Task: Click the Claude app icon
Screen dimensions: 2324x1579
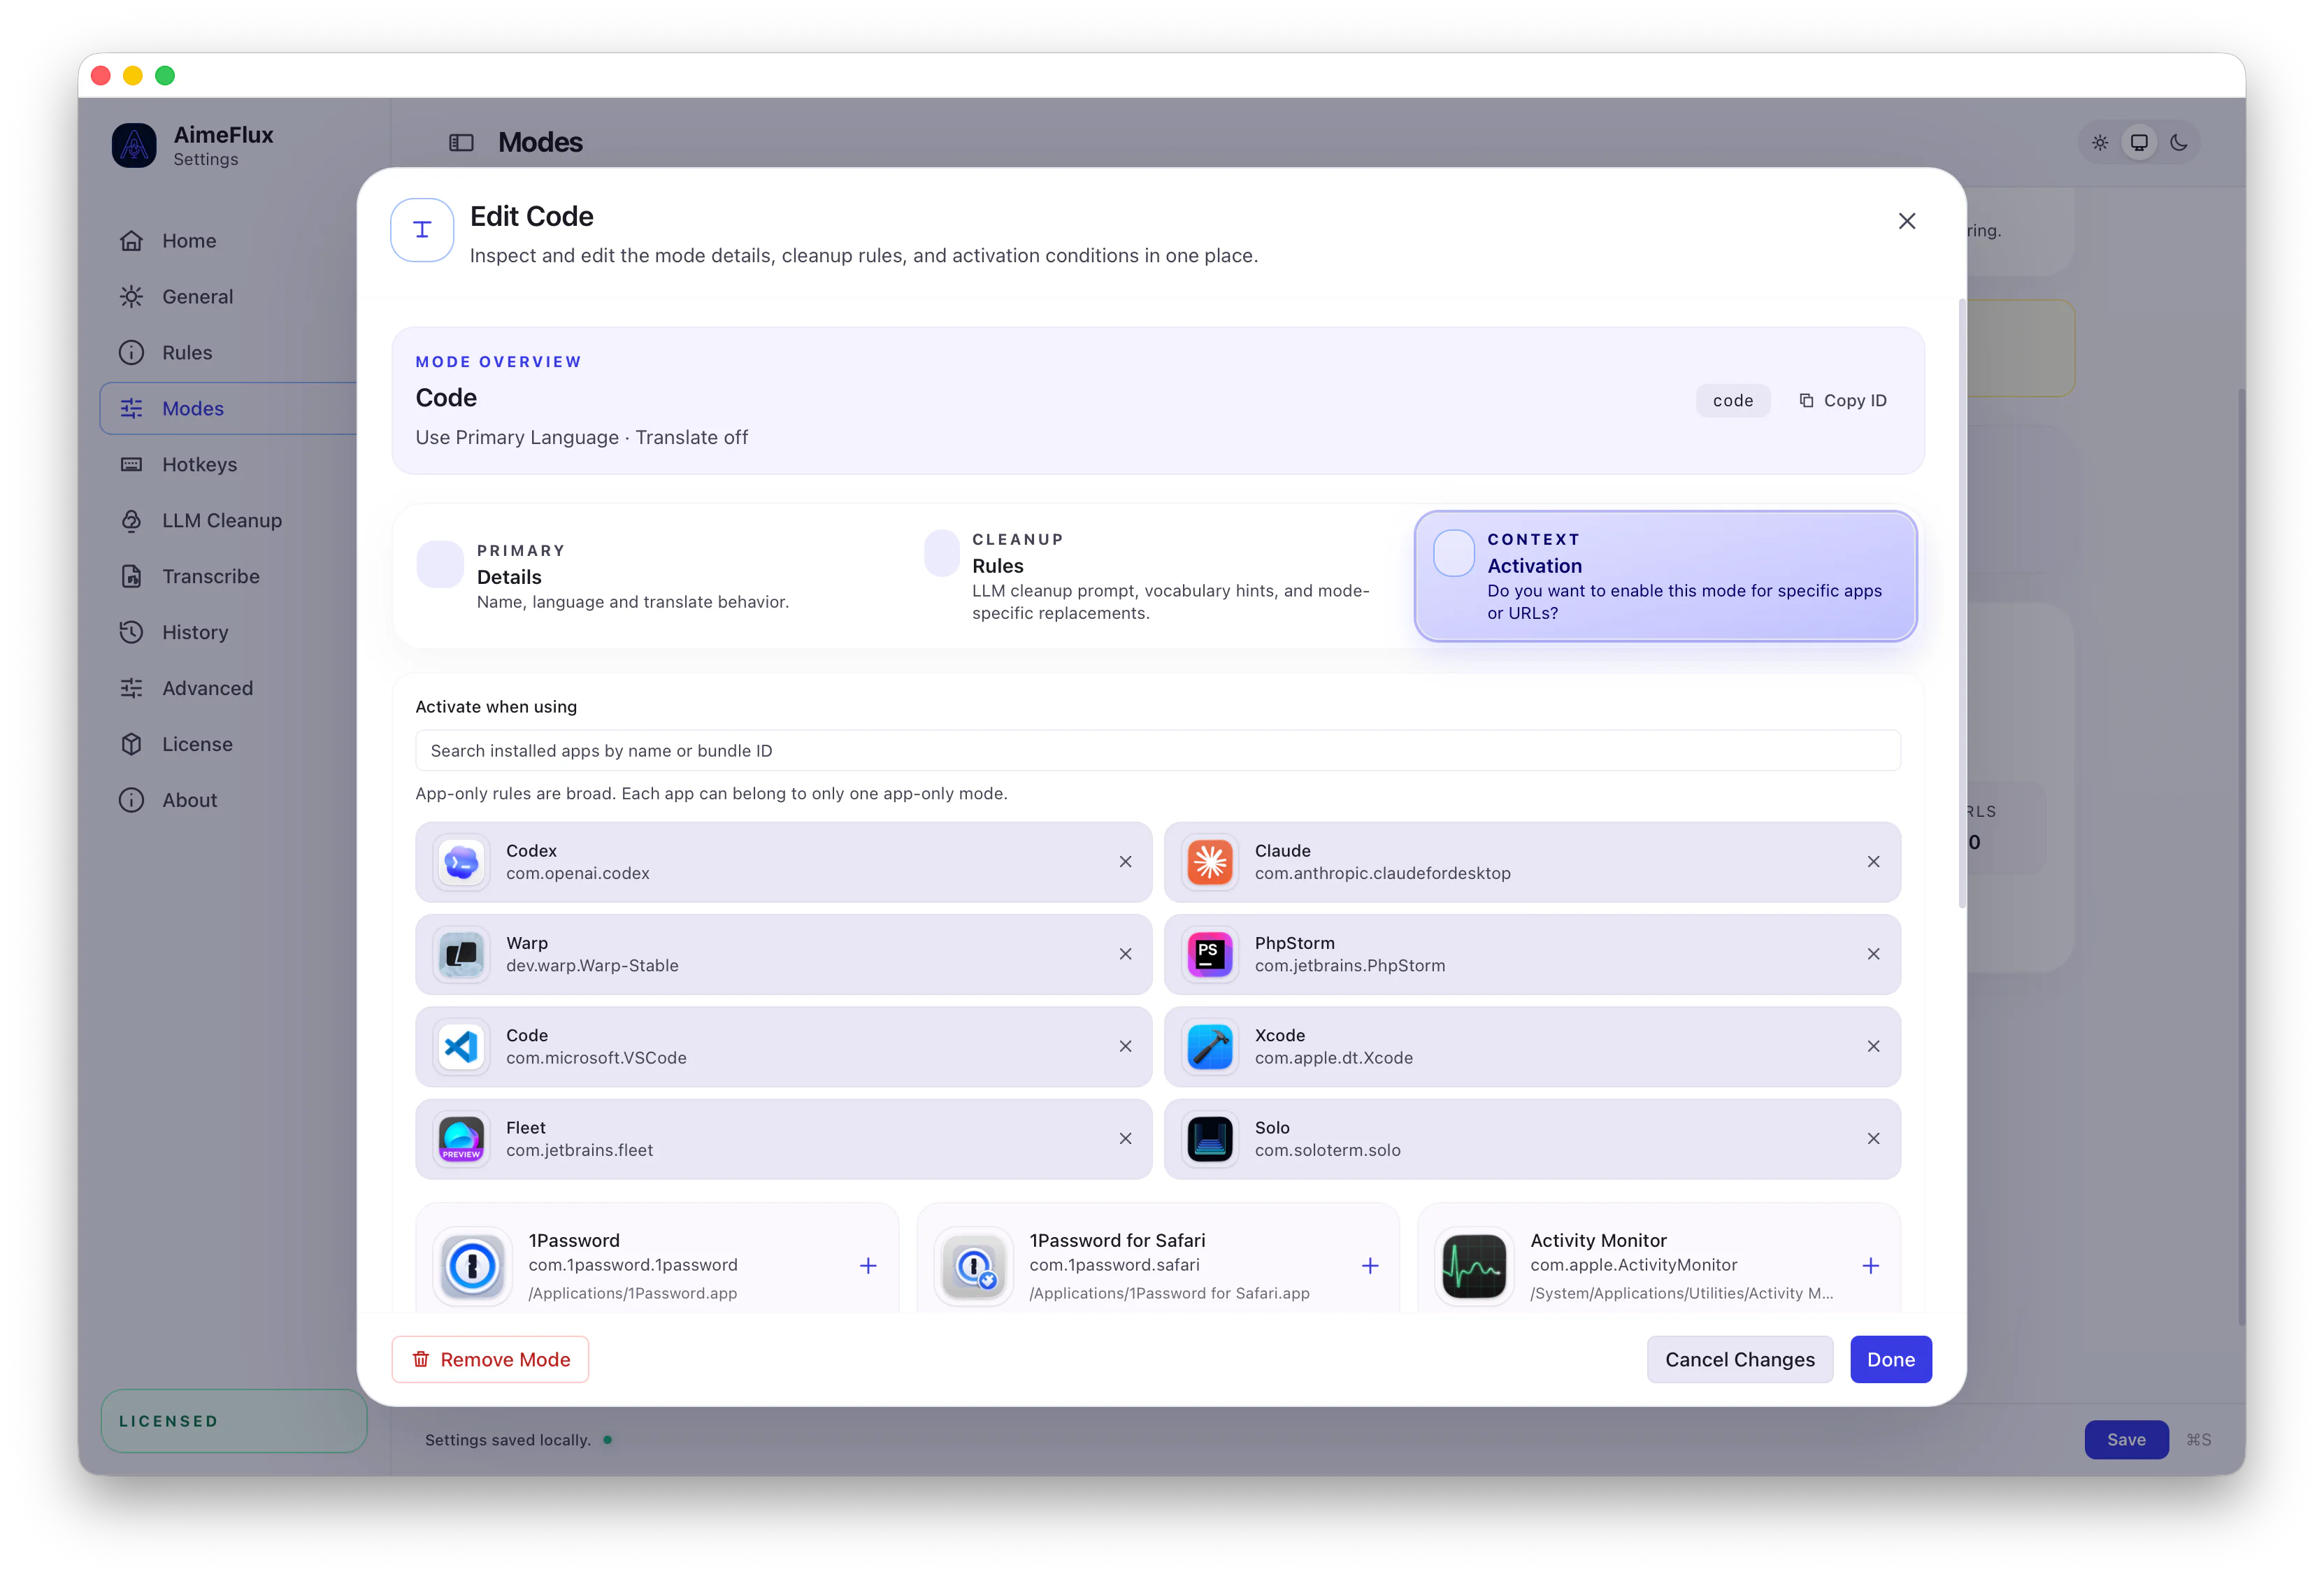Action: click(x=1209, y=862)
